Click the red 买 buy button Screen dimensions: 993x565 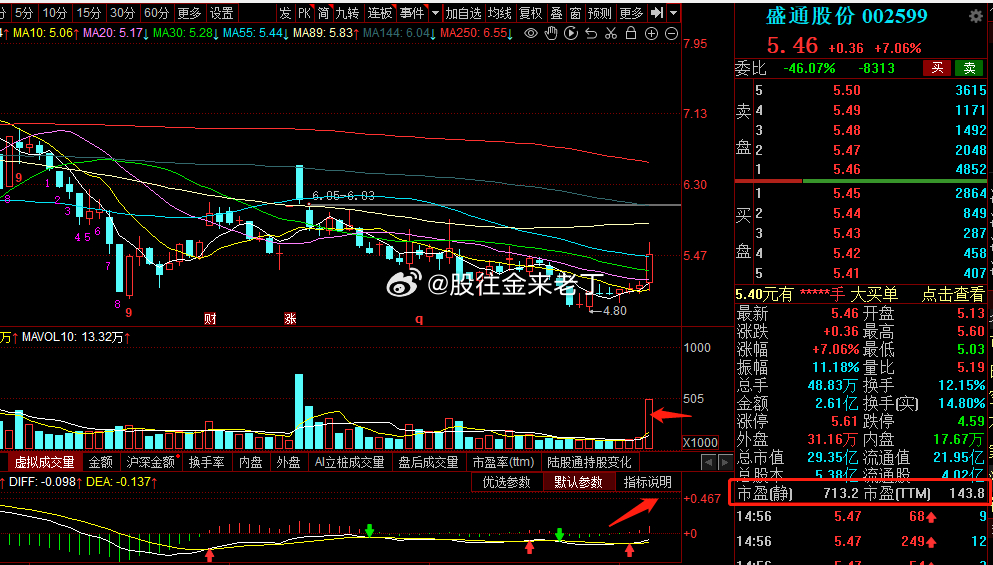937,68
